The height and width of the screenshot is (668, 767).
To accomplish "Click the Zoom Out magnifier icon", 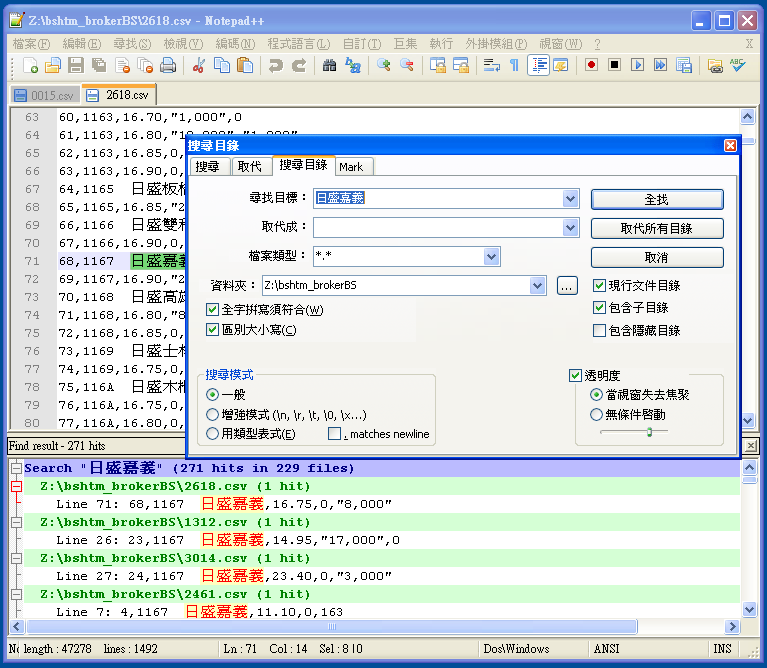I will pos(406,66).
